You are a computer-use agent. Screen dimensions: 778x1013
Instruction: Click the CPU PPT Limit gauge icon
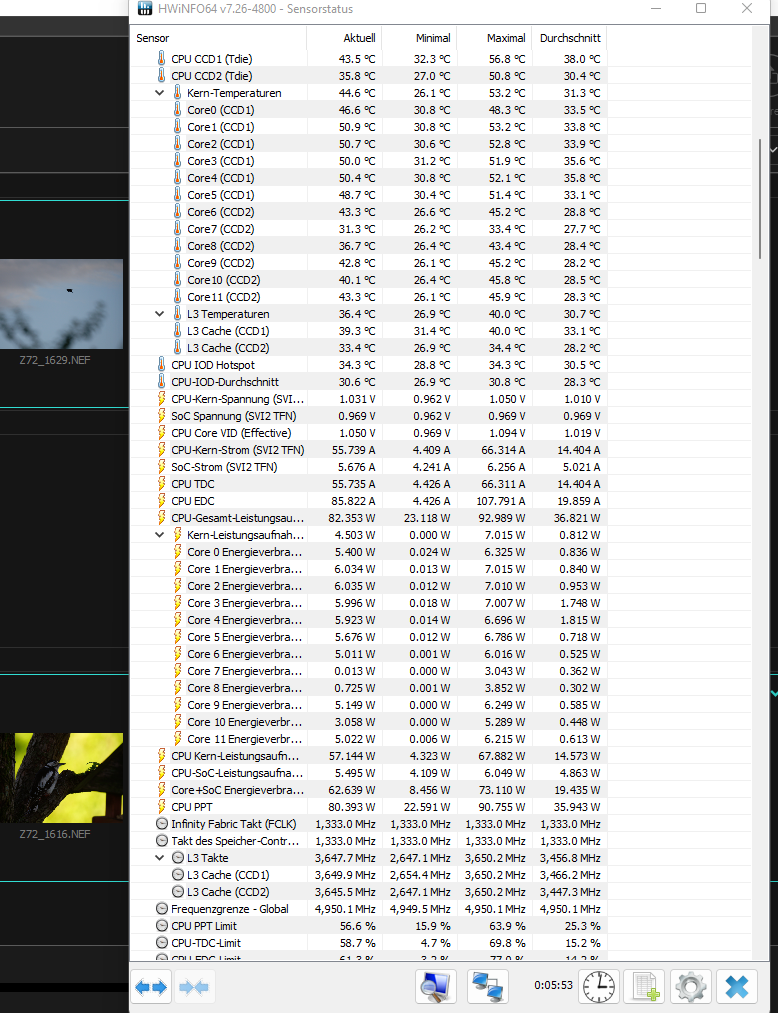tap(162, 926)
